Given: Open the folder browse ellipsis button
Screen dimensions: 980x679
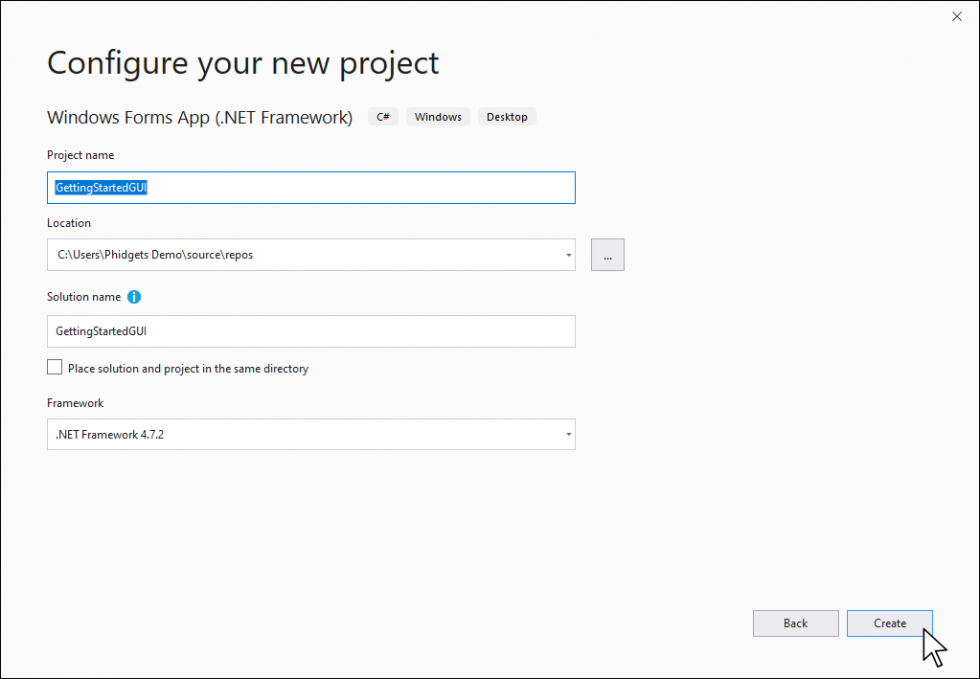Looking at the screenshot, I should coord(607,255).
